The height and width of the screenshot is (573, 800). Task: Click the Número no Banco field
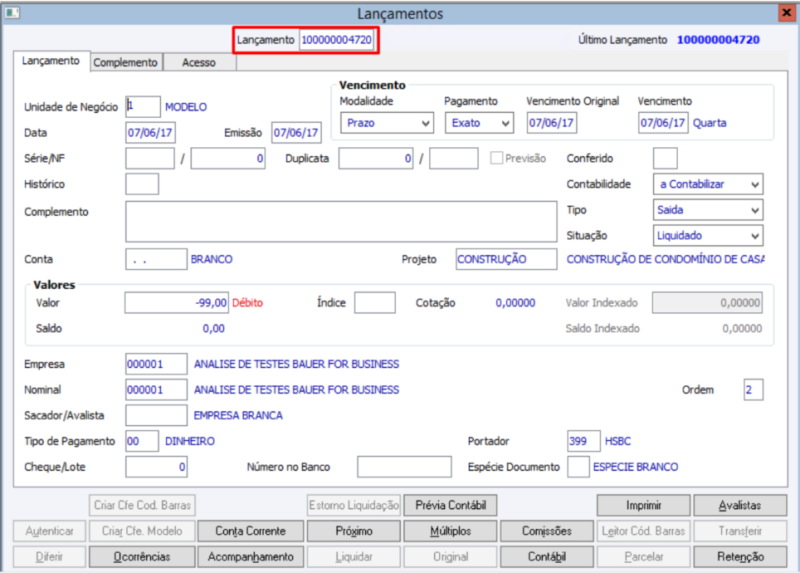pyautogui.click(x=404, y=467)
